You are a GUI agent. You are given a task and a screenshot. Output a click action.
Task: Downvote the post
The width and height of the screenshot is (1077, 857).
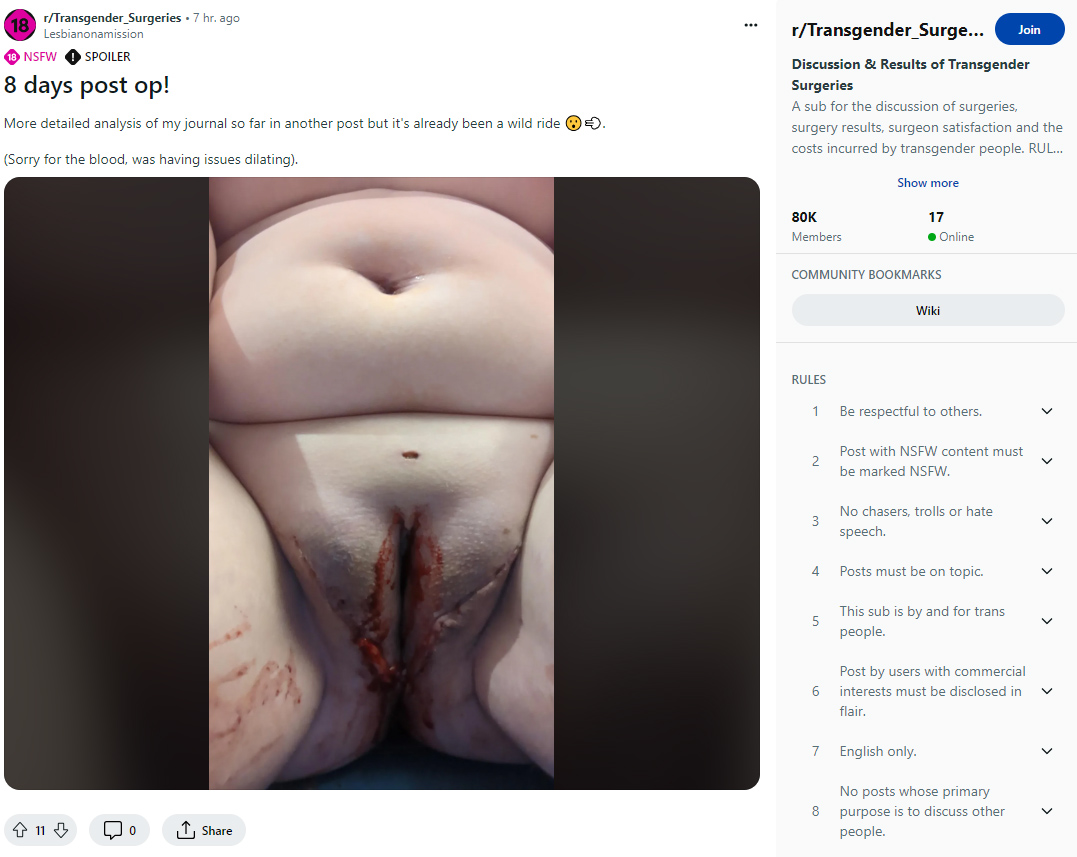[x=61, y=830]
